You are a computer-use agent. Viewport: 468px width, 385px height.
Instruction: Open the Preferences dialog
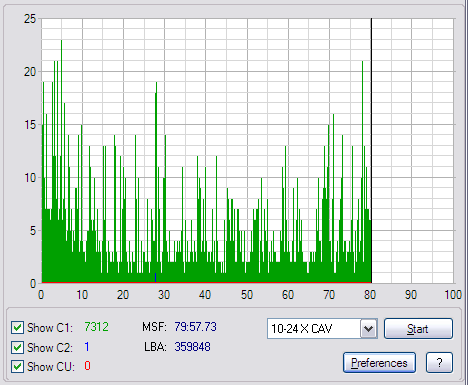pos(379,363)
